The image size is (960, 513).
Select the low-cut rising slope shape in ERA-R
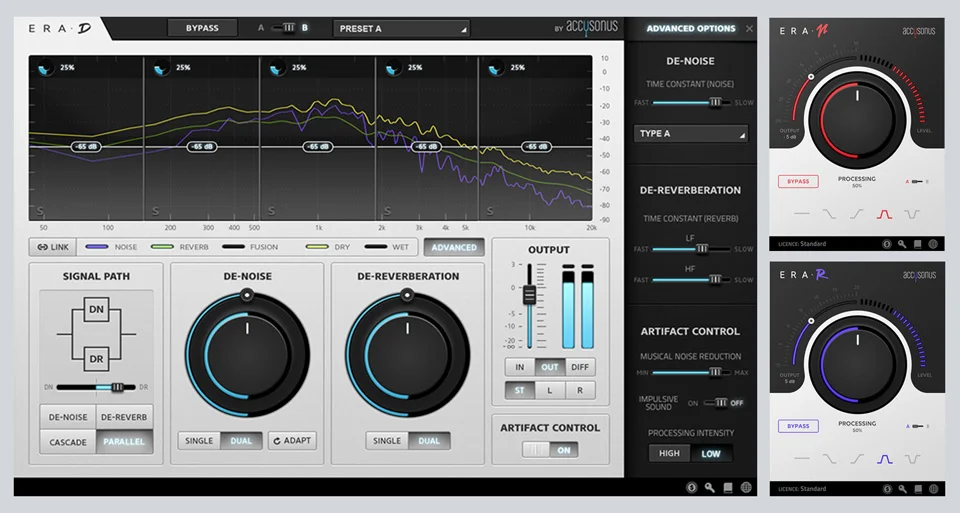click(x=856, y=459)
